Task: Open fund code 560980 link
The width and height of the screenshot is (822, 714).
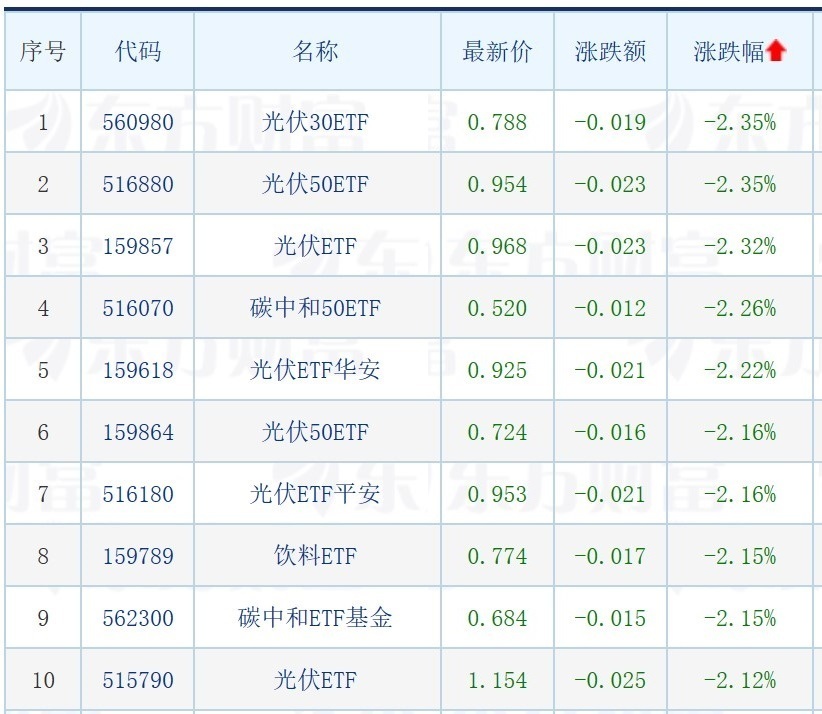Action: point(138,122)
